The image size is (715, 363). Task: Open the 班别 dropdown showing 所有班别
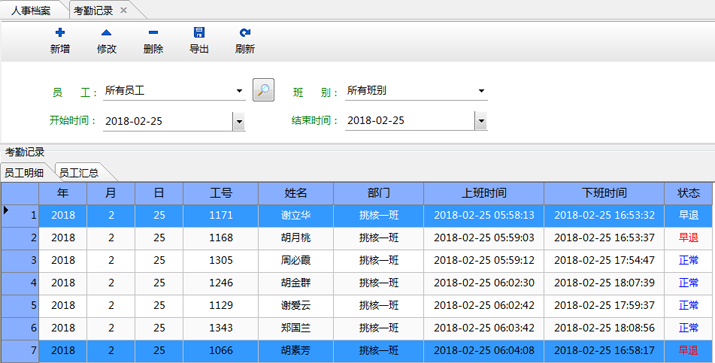(481, 91)
